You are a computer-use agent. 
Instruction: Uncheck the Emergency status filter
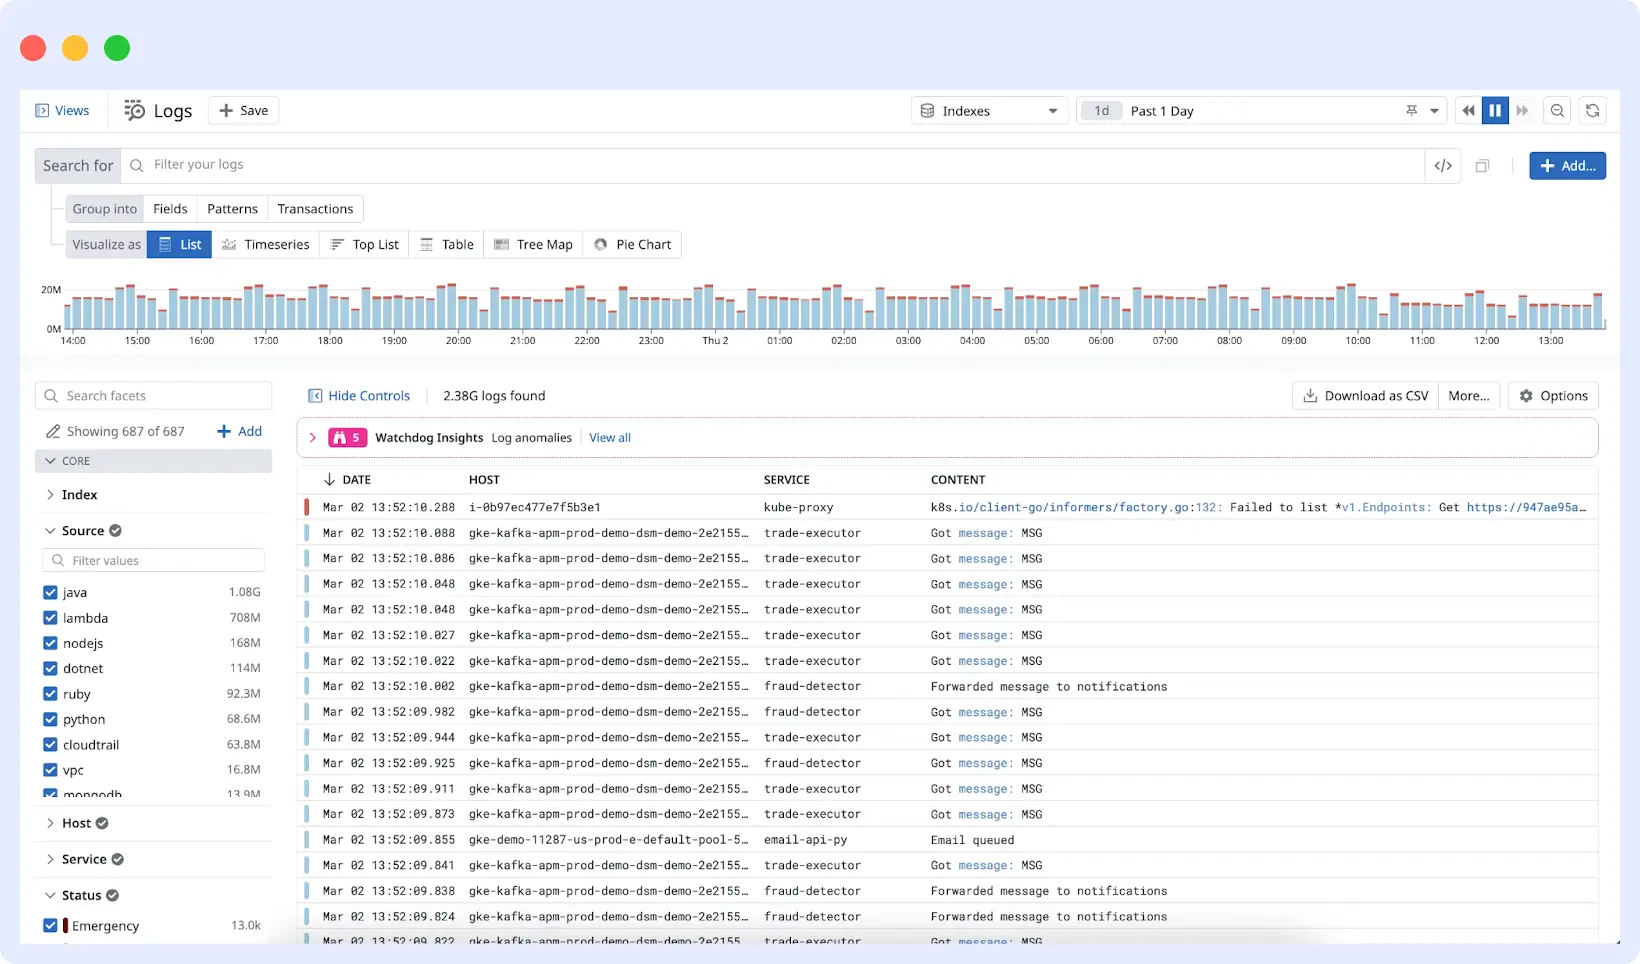[50, 925]
